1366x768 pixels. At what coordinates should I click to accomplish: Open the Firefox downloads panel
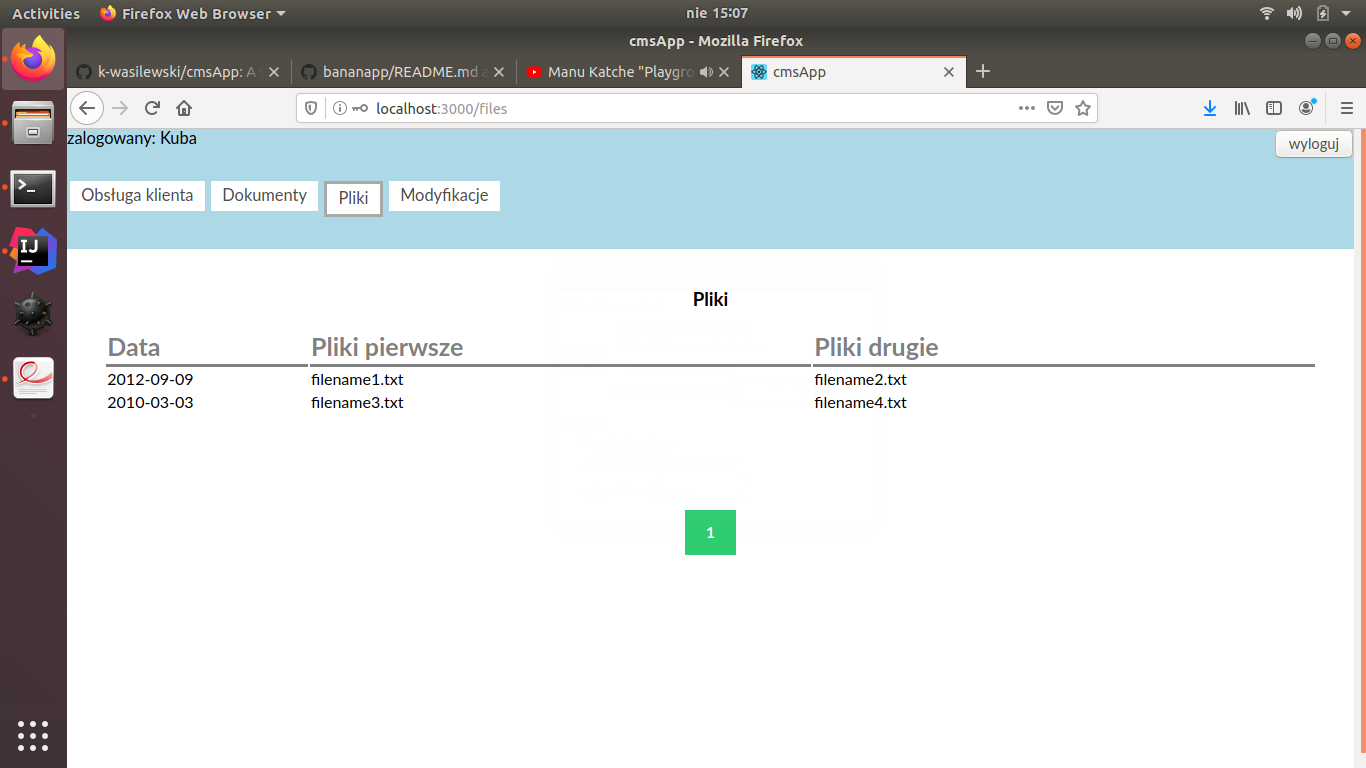1210,108
